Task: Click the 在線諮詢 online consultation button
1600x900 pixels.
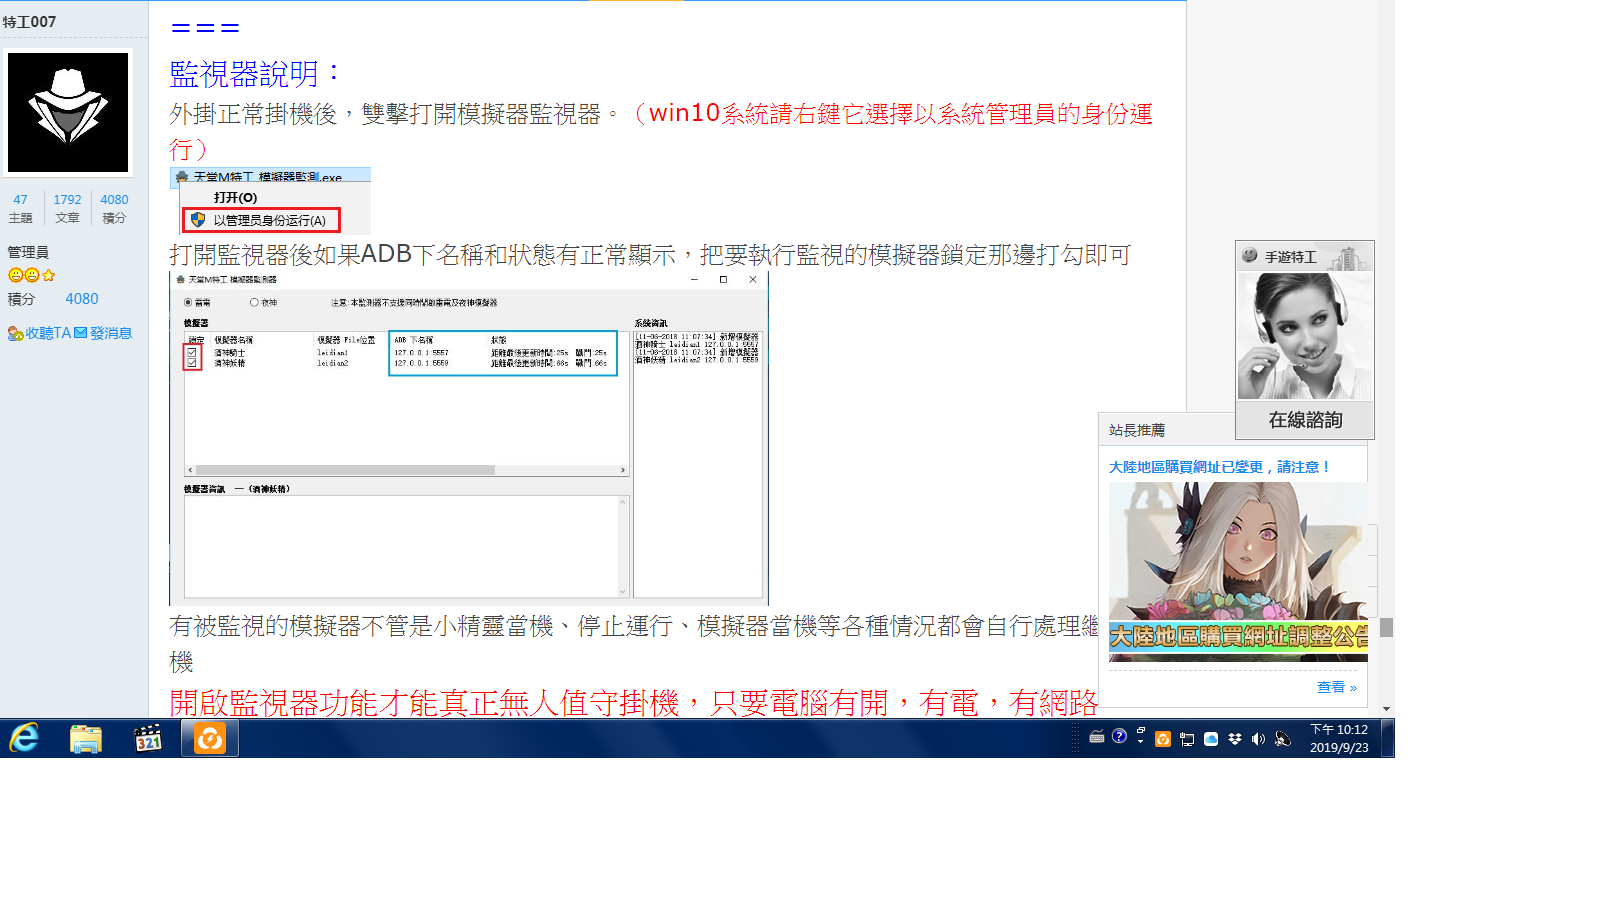Action: tap(1305, 420)
